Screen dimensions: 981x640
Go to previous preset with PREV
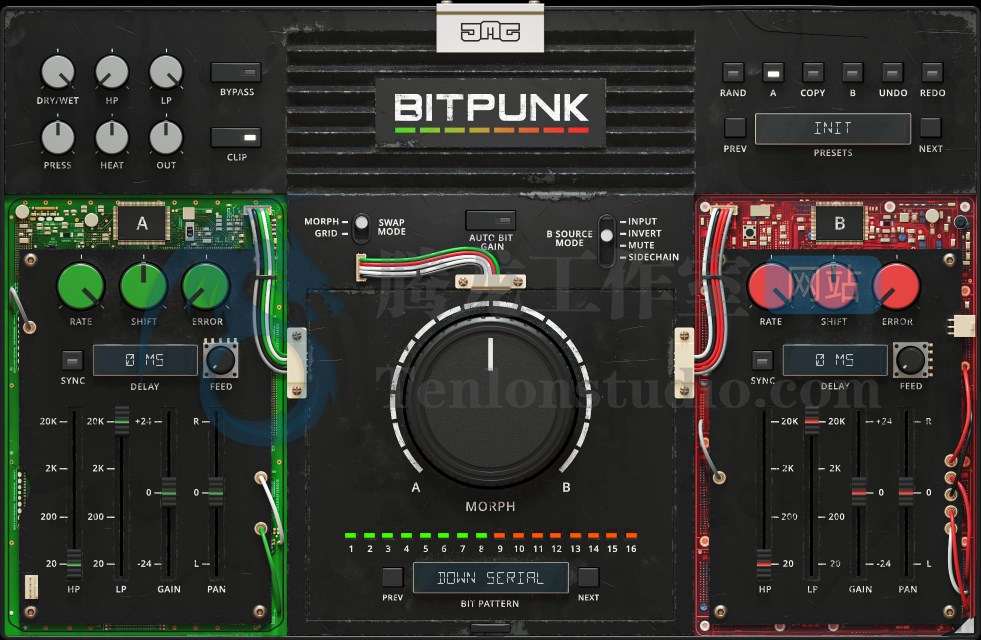(x=735, y=128)
